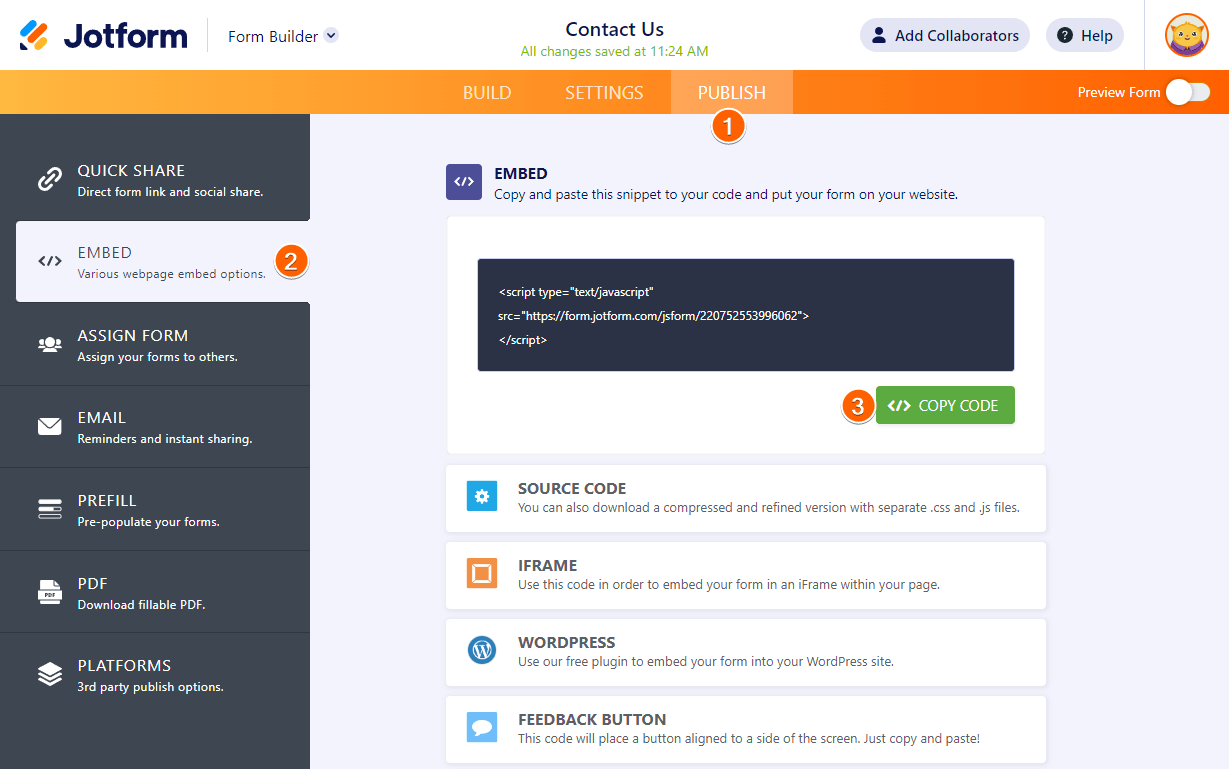1229x769 pixels.
Task: Select QUICK SHARE in the sidebar
Action: coord(155,180)
